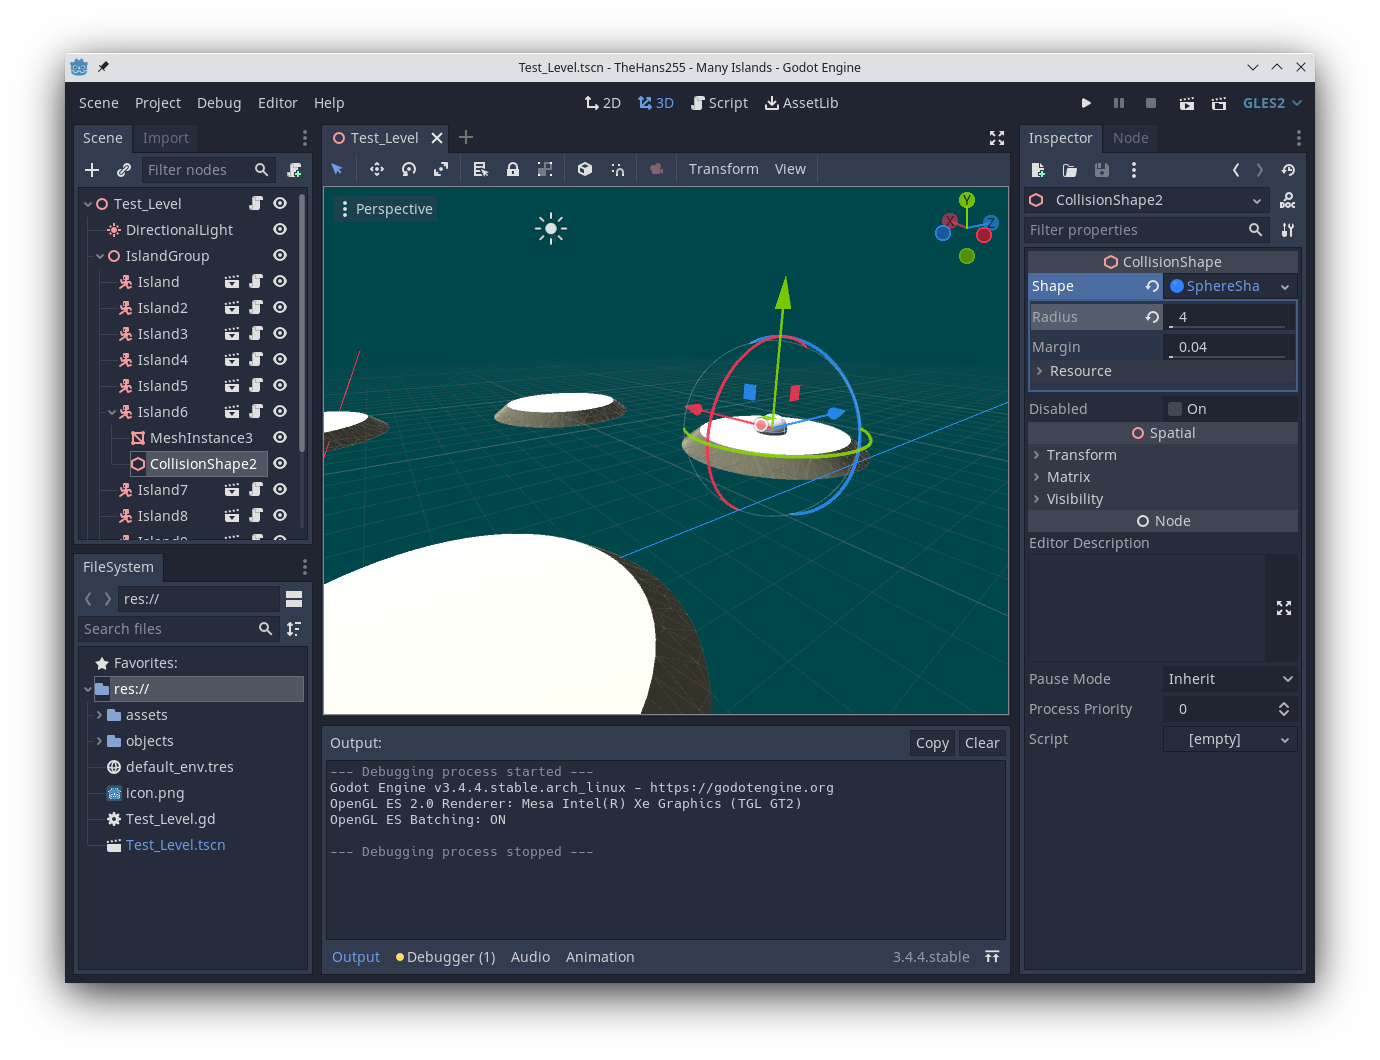
Task: Save resource disk icon in Inspector
Action: 1102,170
